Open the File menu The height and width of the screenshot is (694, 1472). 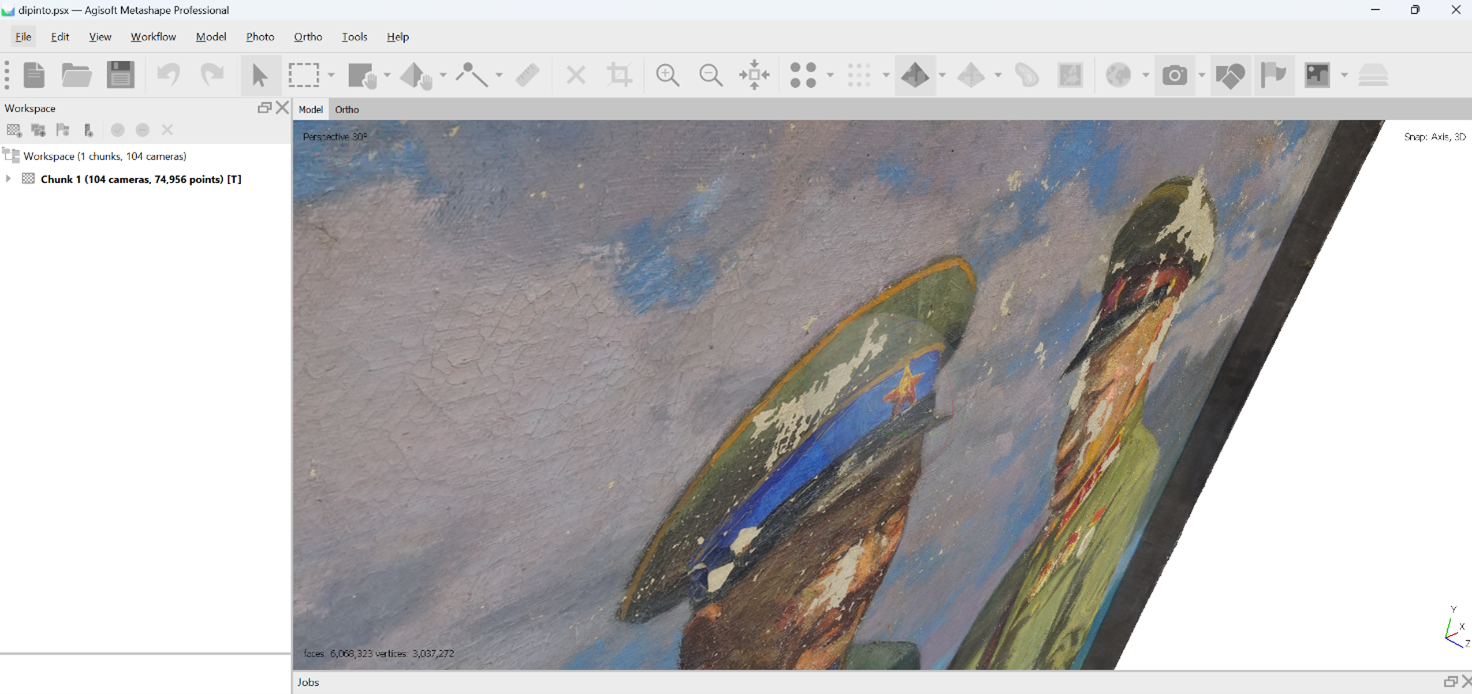pyautogui.click(x=23, y=37)
